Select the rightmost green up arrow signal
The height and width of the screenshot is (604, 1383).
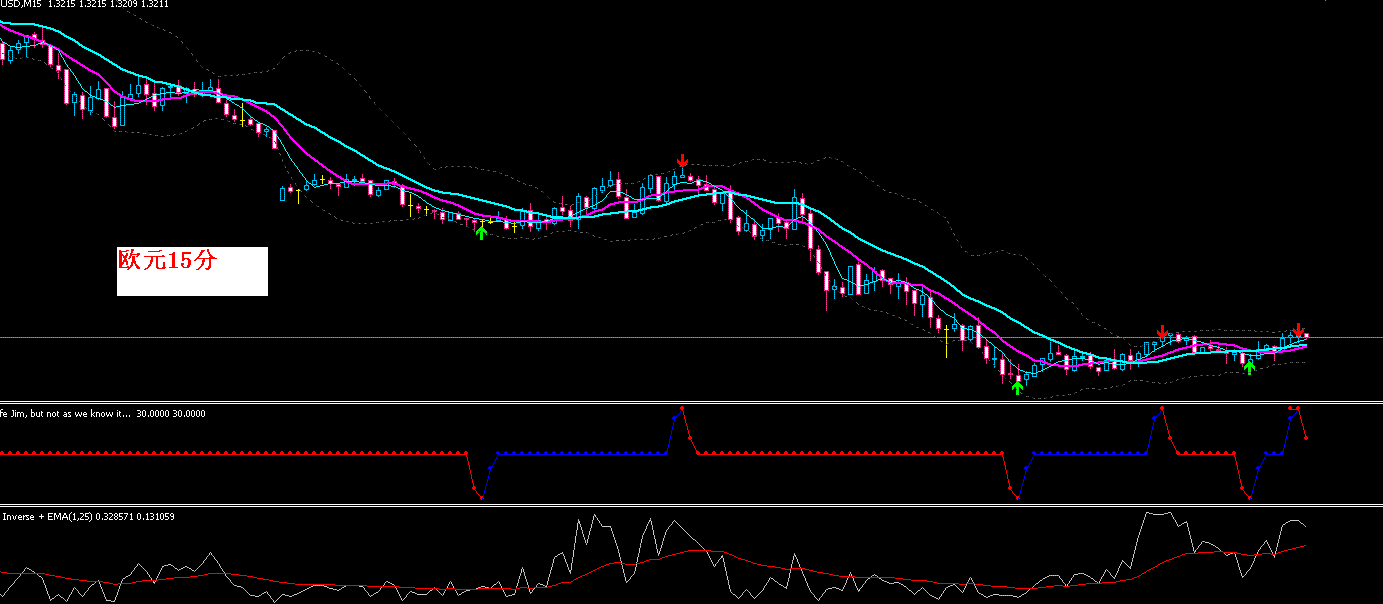click(x=1249, y=367)
